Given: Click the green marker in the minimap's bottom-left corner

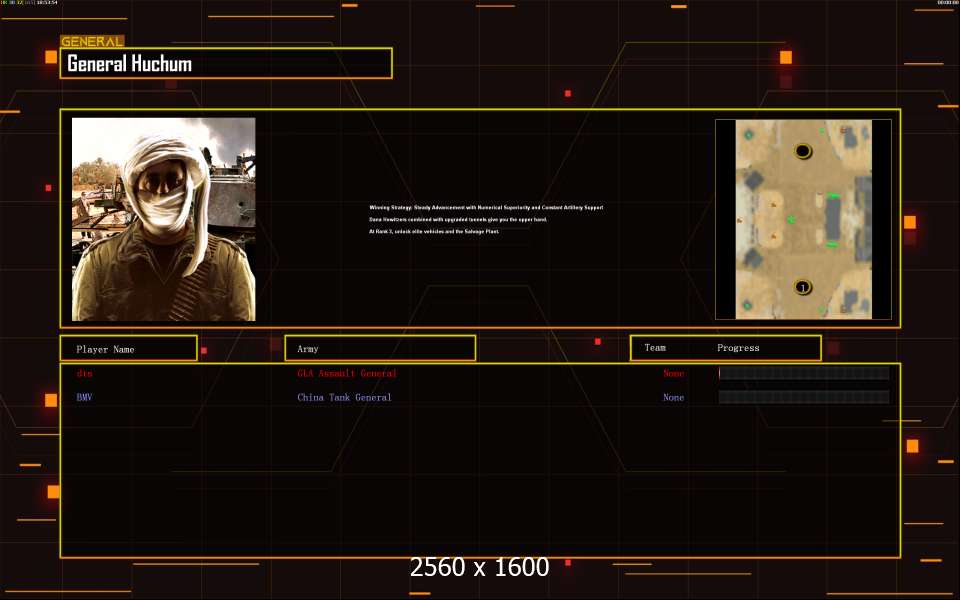Looking at the screenshot, I should click(747, 305).
